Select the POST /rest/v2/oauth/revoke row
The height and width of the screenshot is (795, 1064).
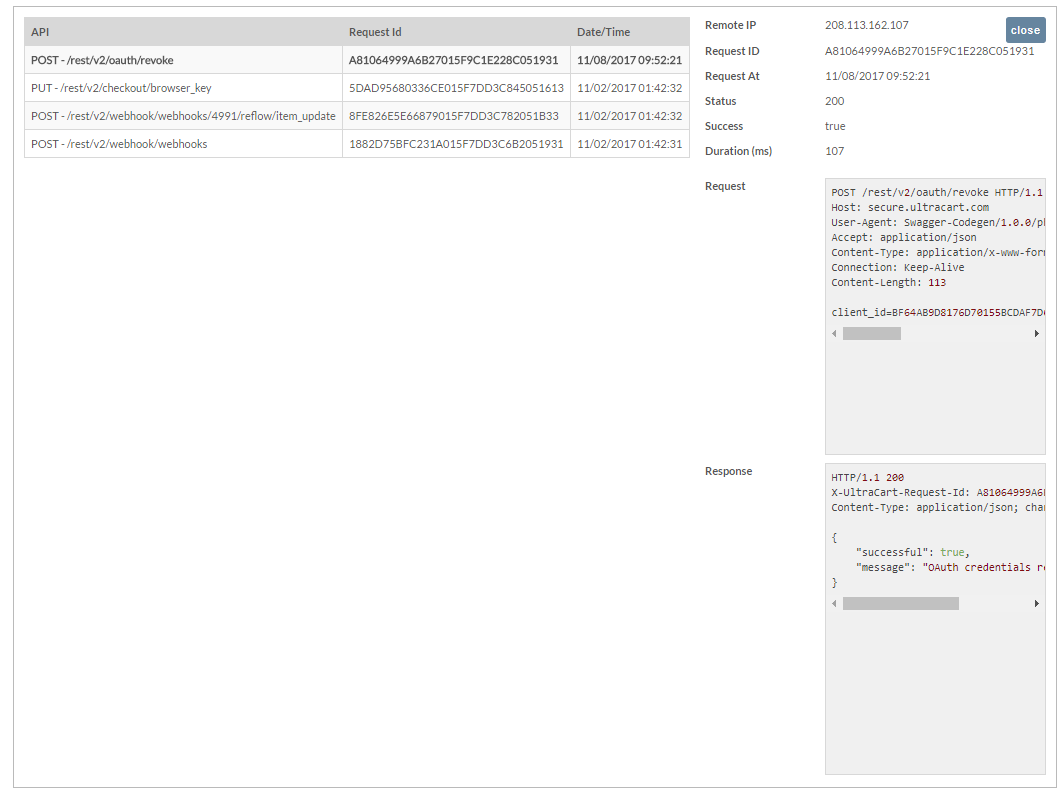[357, 60]
